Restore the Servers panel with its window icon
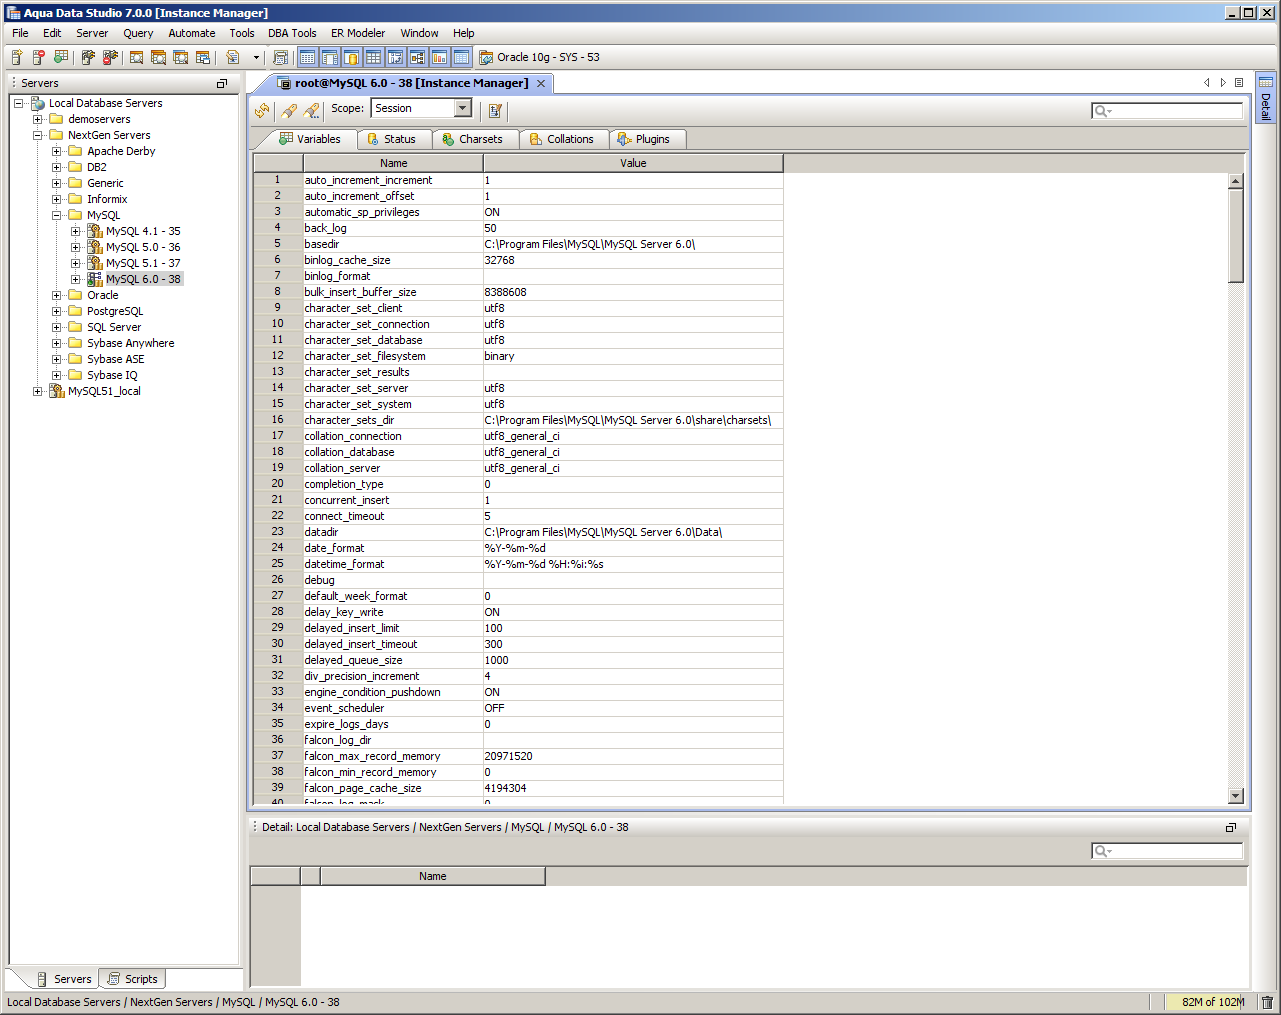 coord(222,83)
